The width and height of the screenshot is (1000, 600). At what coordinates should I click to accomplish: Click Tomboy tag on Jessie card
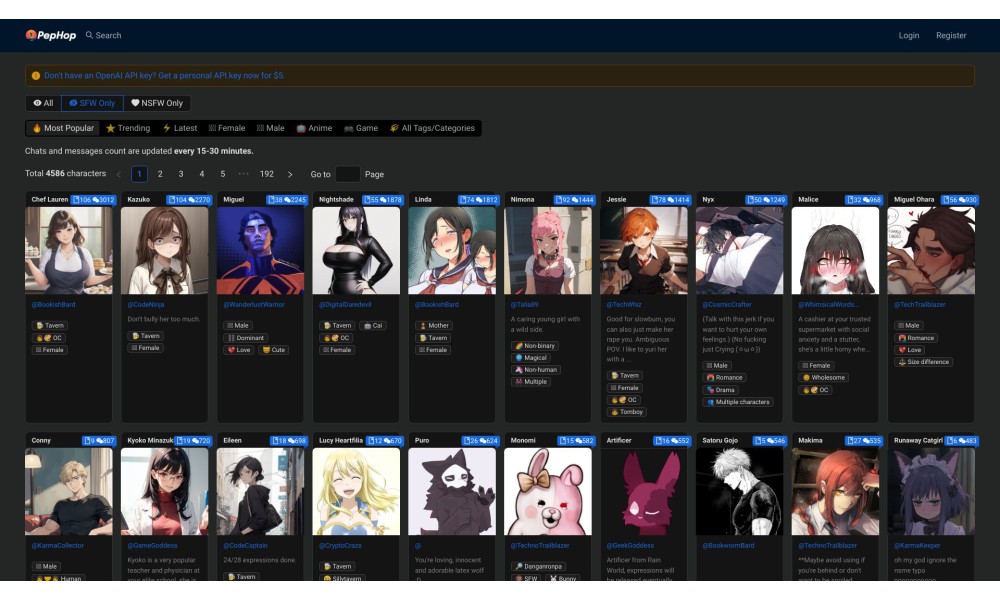pos(627,412)
